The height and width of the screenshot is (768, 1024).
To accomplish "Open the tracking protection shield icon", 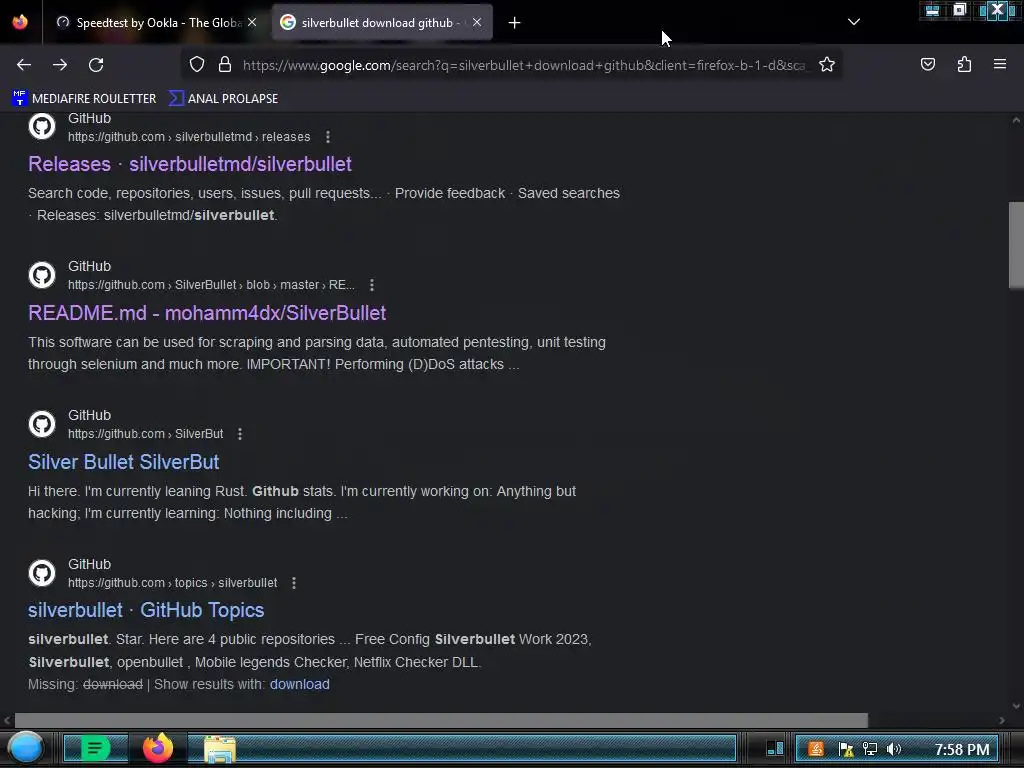I will point(197,65).
